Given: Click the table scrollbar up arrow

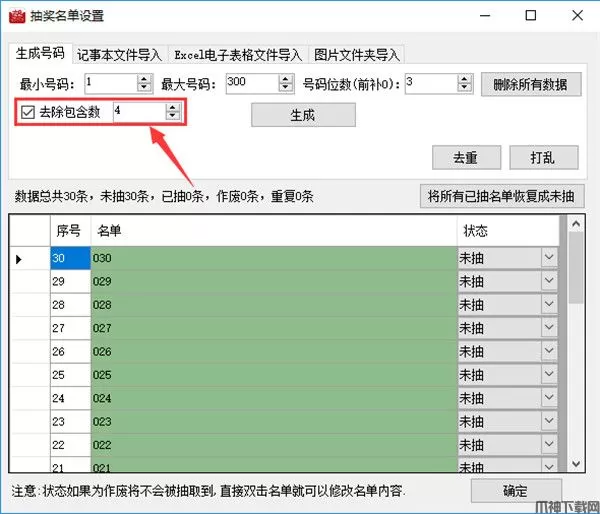Looking at the screenshot, I should tap(576, 224).
